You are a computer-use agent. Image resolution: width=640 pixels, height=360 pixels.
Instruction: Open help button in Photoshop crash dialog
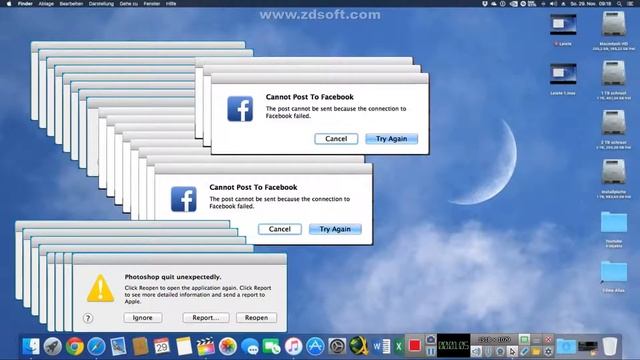[x=88, y=318]
